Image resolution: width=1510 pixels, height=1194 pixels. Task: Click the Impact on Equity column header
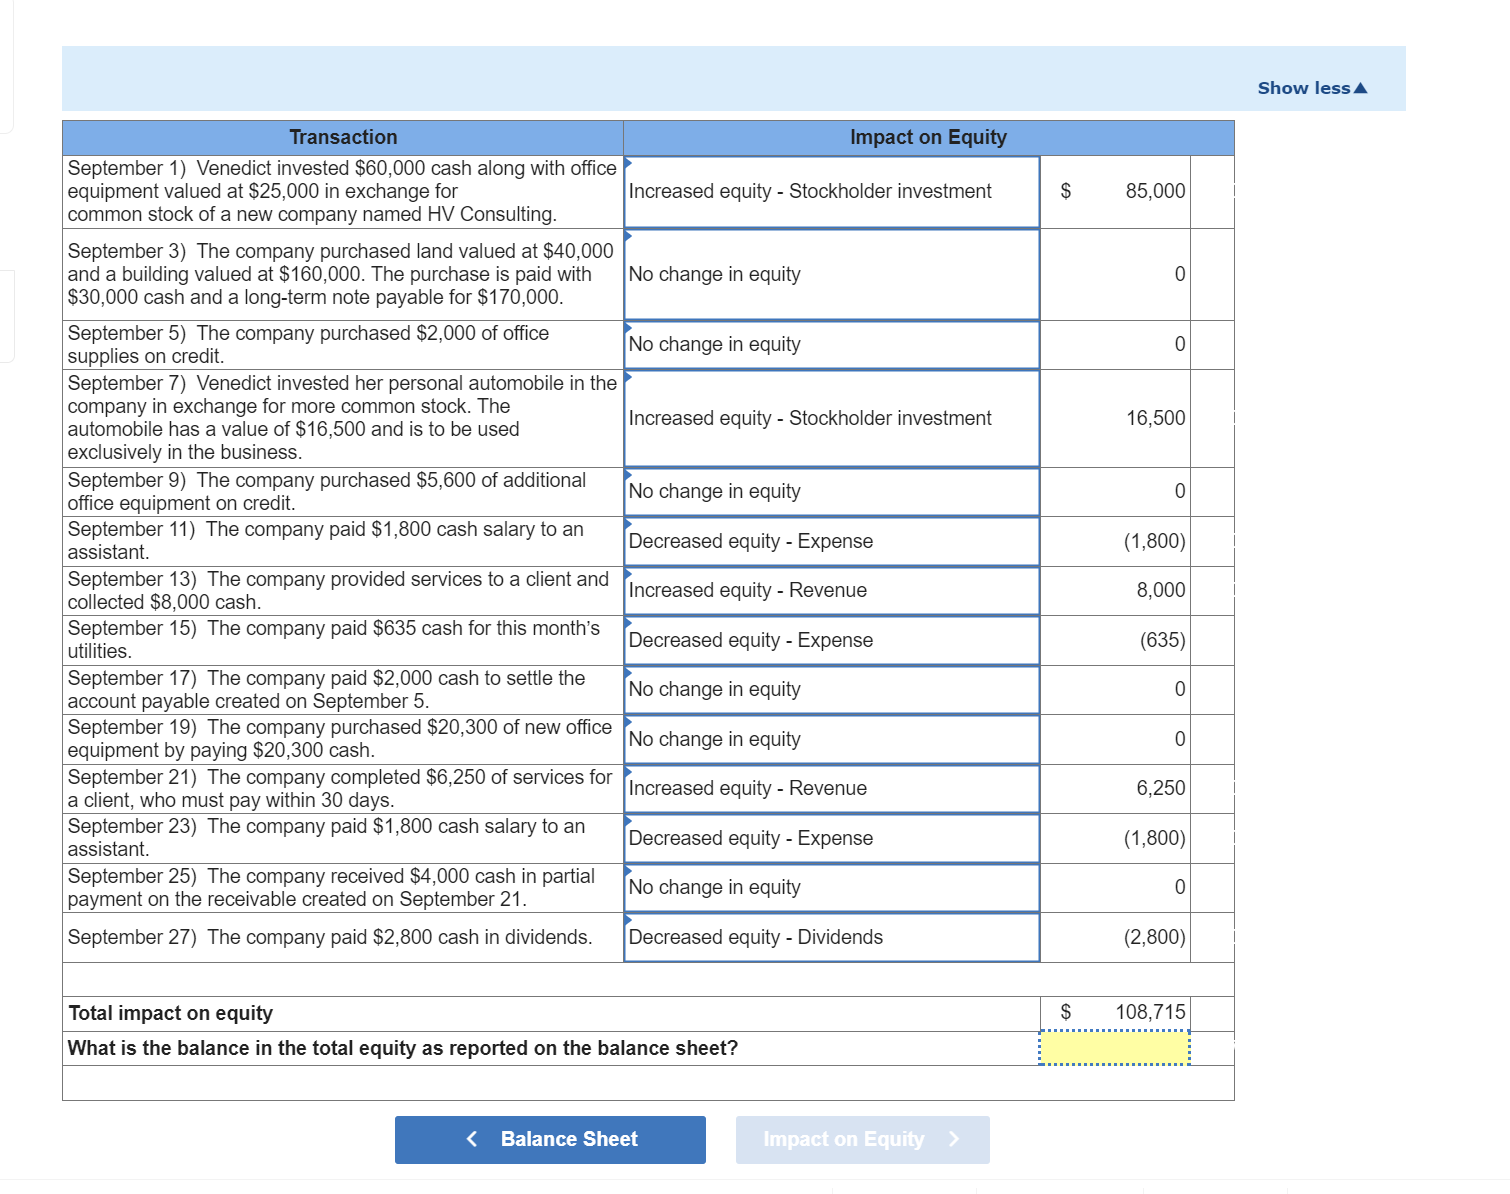tap(928, 137)
